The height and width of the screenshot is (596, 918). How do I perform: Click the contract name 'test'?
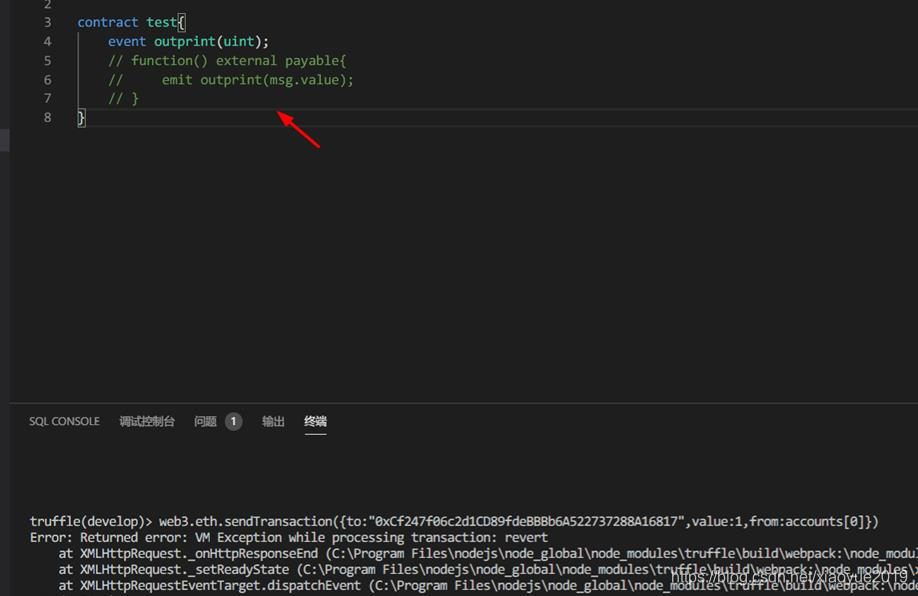pyautogui.click(x=161, y=22)
